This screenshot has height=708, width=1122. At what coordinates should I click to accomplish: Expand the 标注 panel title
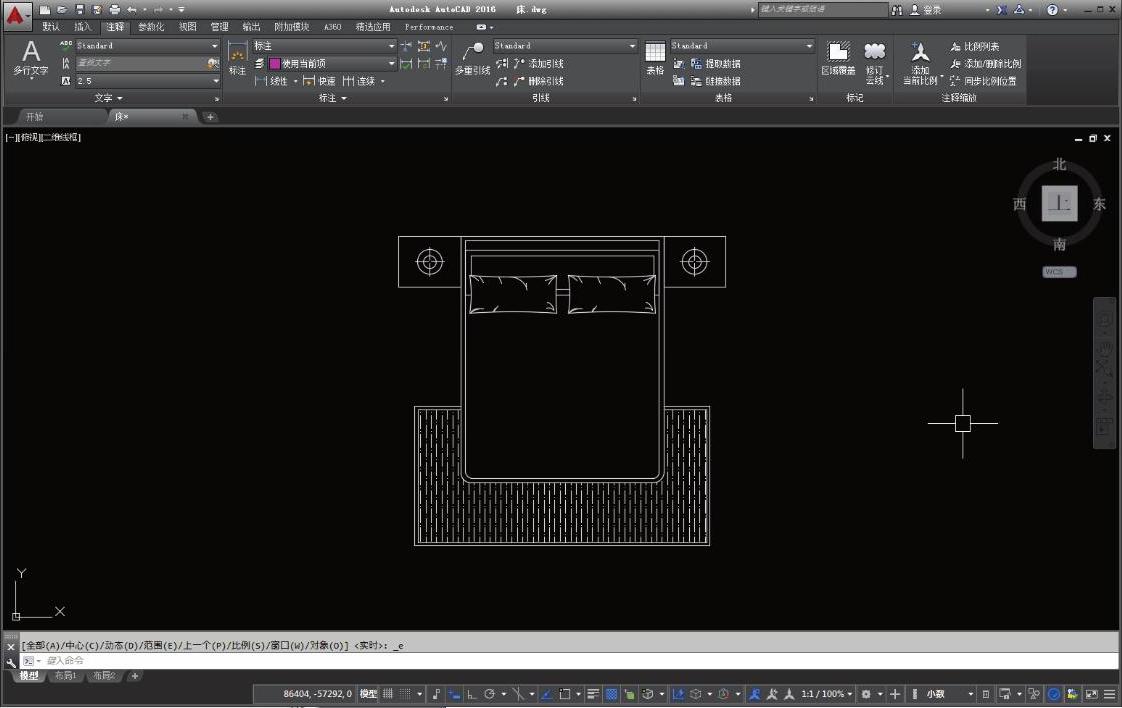[332, 98]
